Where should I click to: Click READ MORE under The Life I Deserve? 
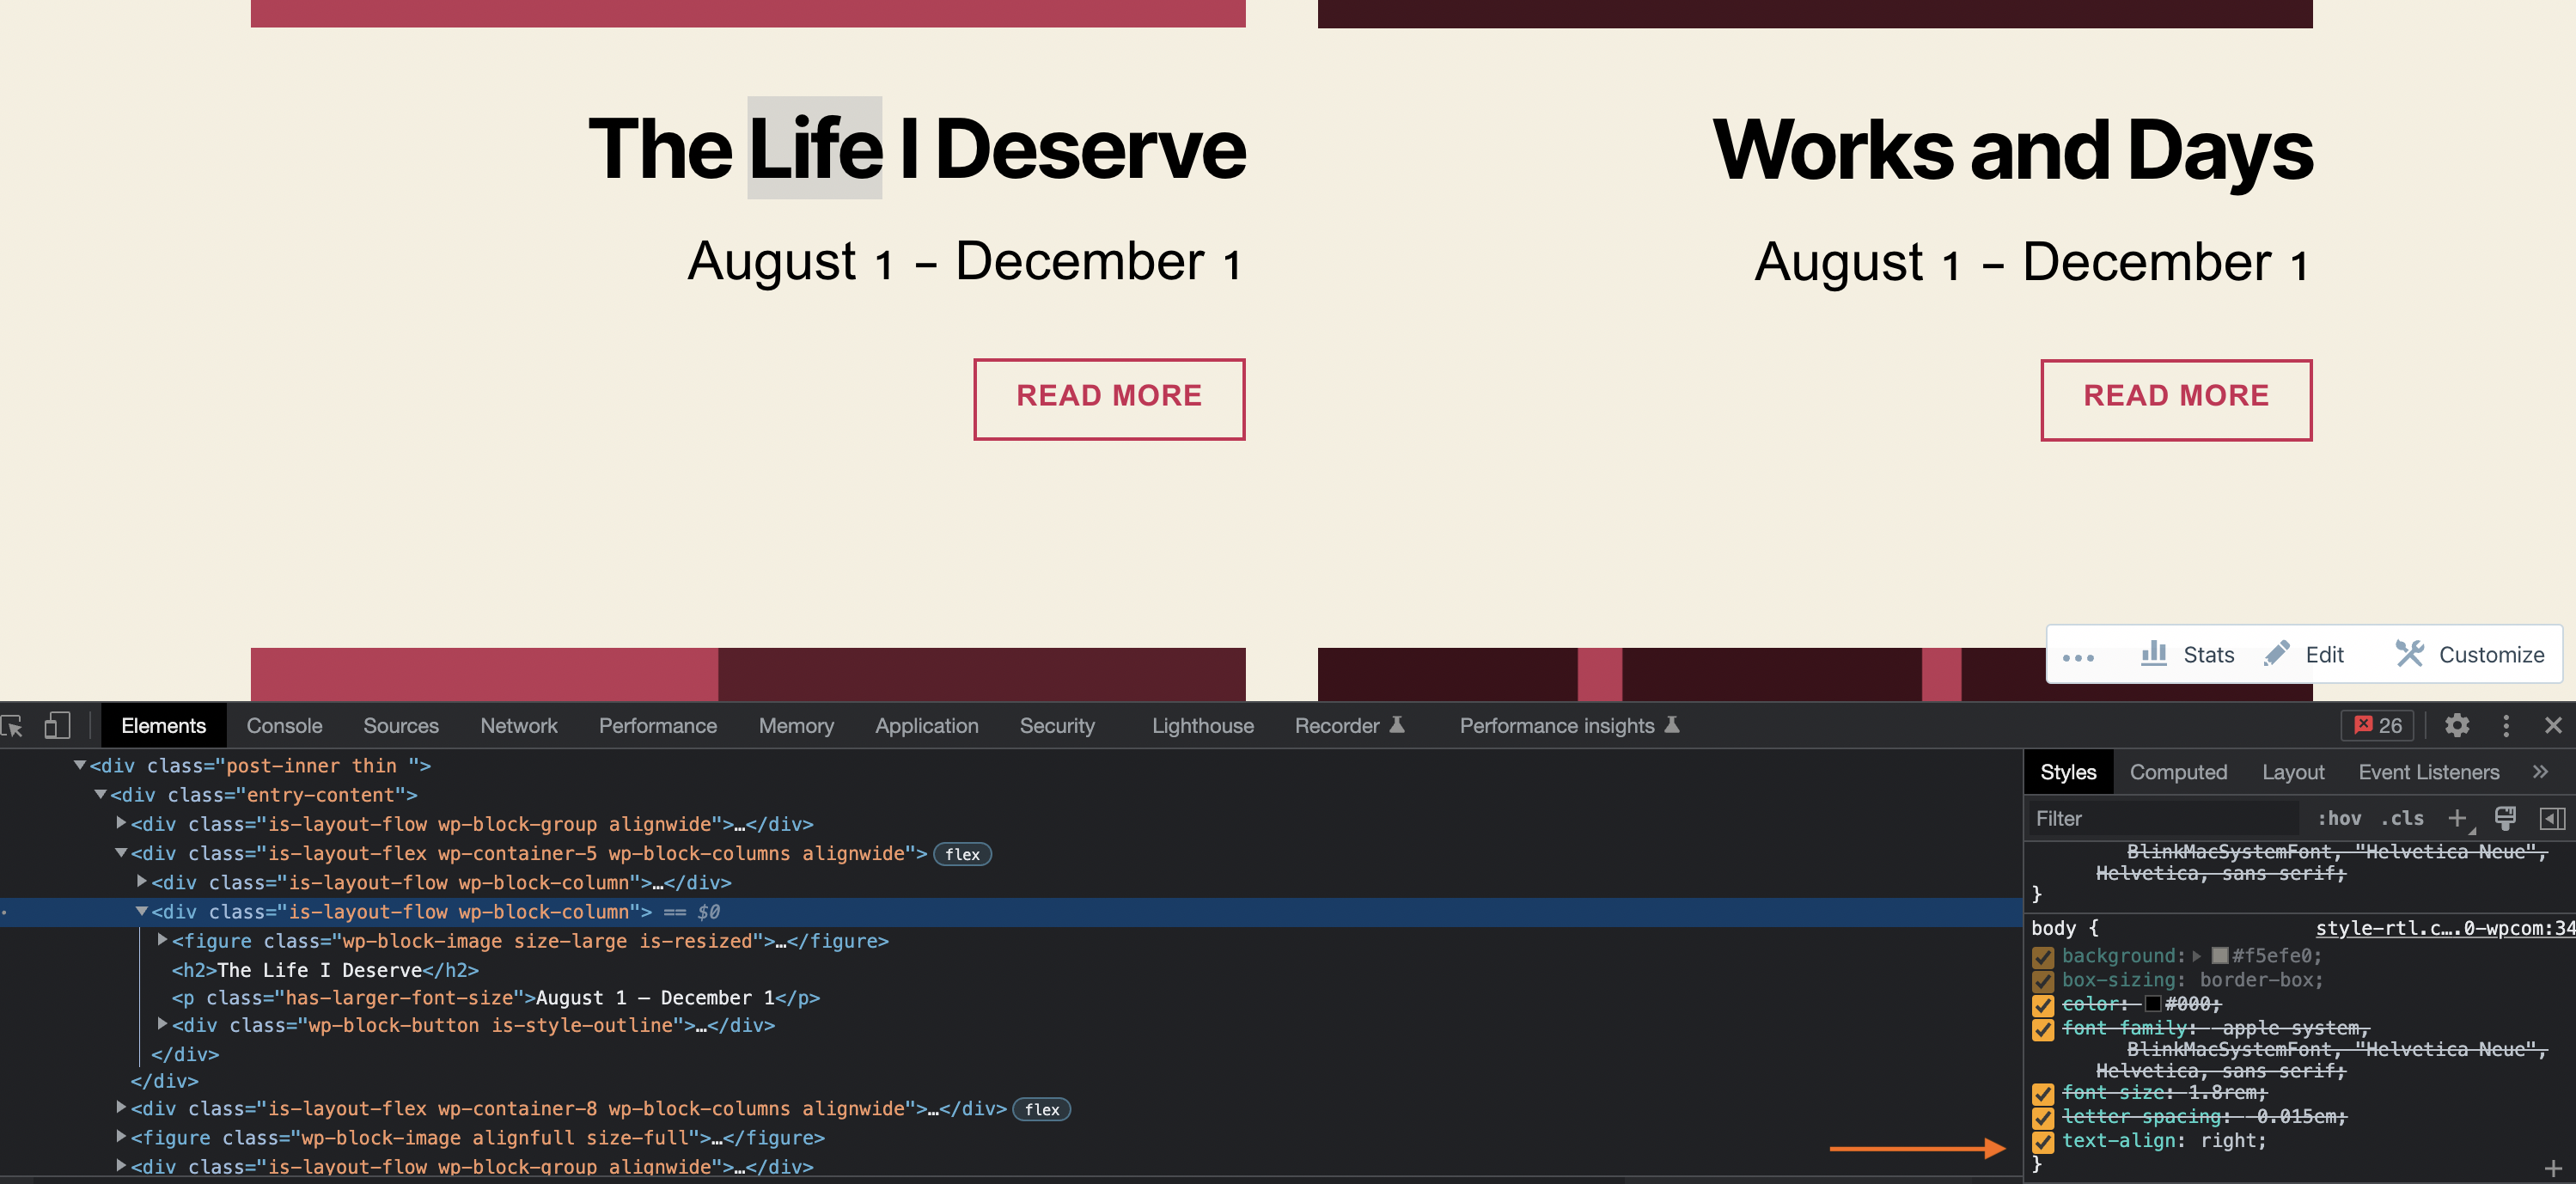point(1109,397)
